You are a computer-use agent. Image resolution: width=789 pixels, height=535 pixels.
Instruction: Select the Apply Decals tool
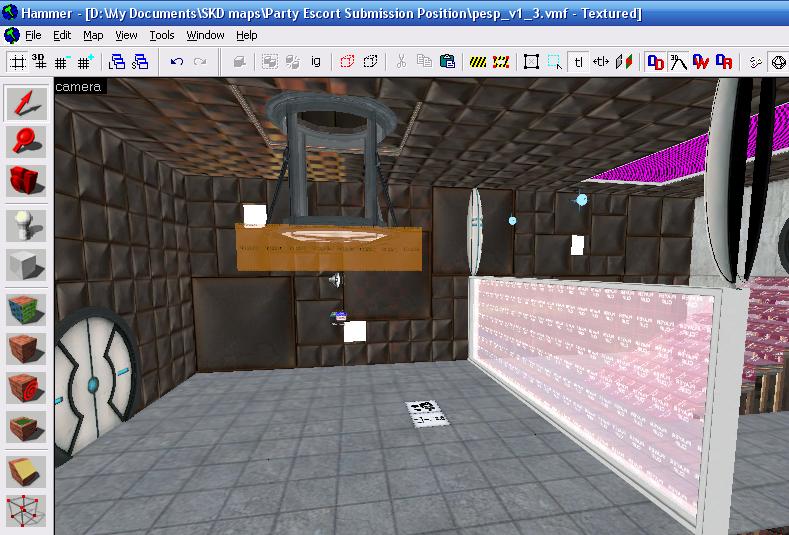[26, 387]
